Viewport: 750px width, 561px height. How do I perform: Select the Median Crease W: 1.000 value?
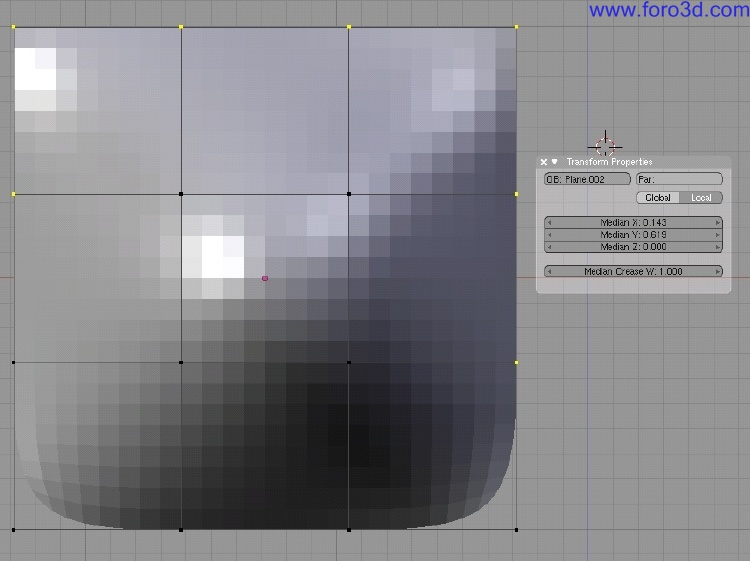coord(633,271)
